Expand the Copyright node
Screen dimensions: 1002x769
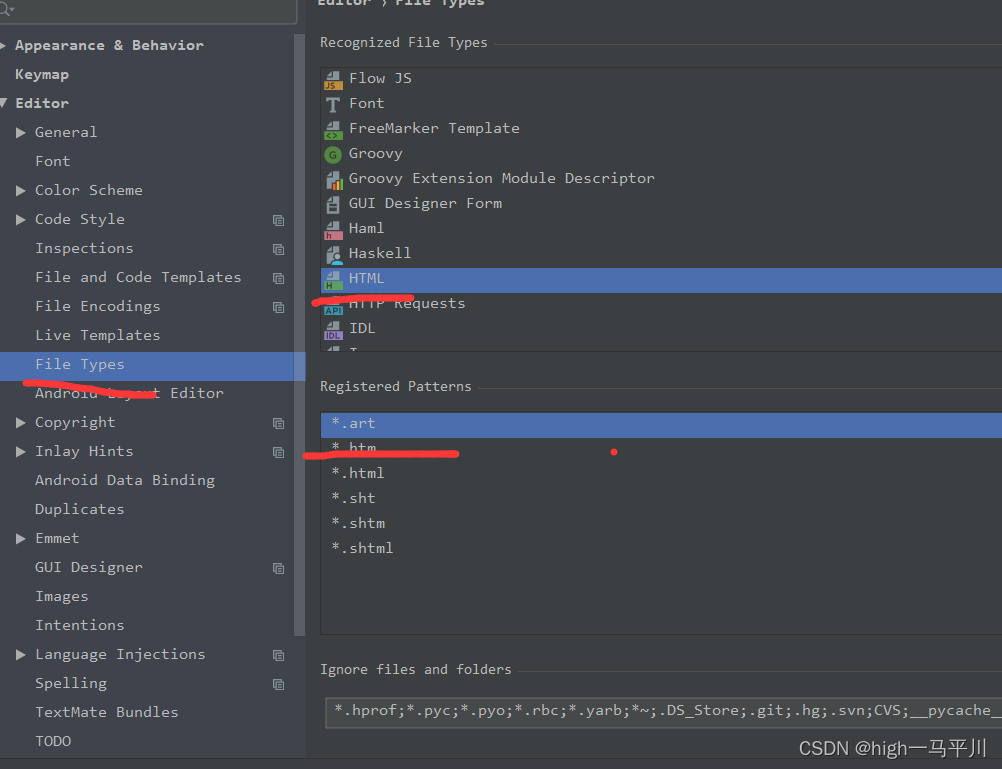click(20, 423)
